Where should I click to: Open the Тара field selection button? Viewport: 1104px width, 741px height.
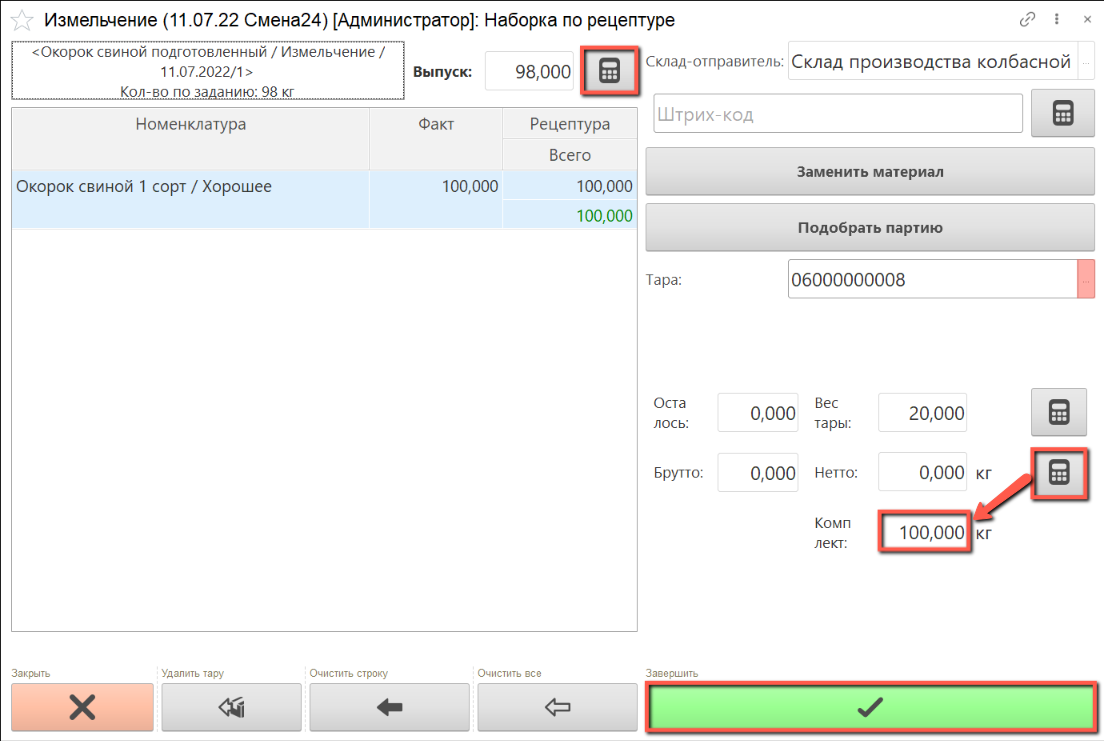click(x=1086, y=280)
